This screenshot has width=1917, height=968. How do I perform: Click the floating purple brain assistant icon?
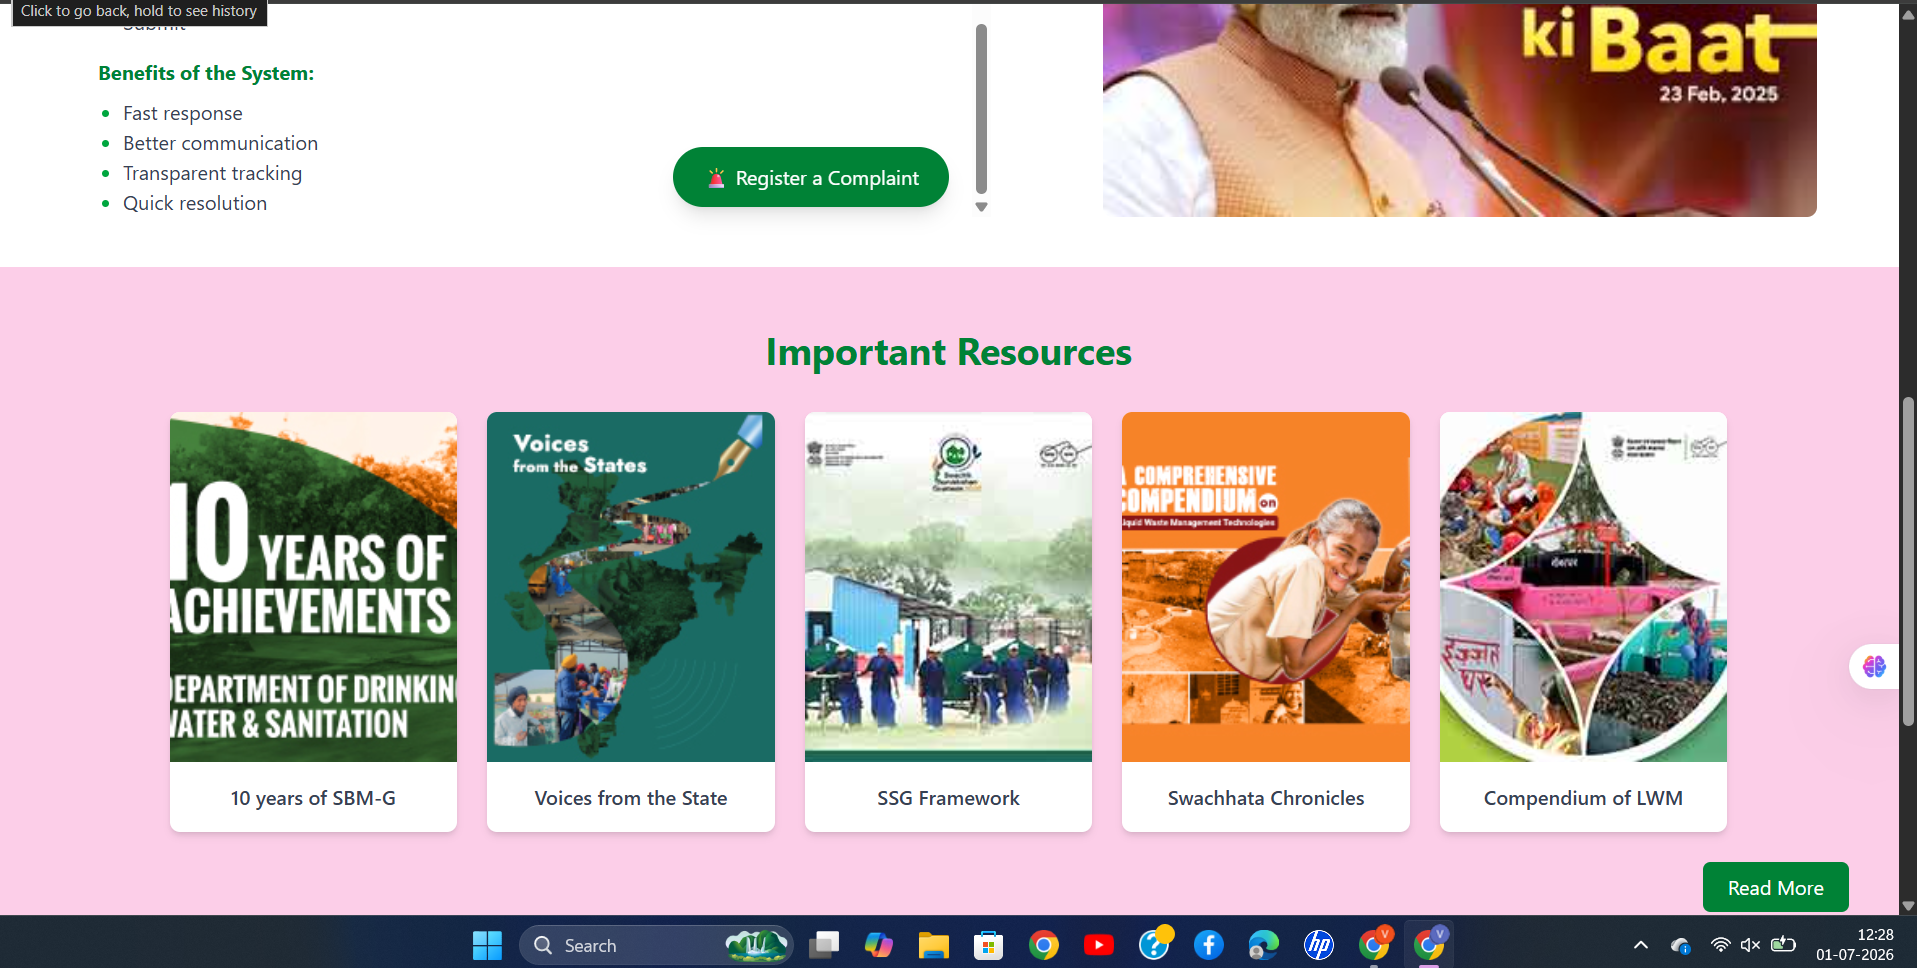pyautogui.click(x=1874, y=666)
